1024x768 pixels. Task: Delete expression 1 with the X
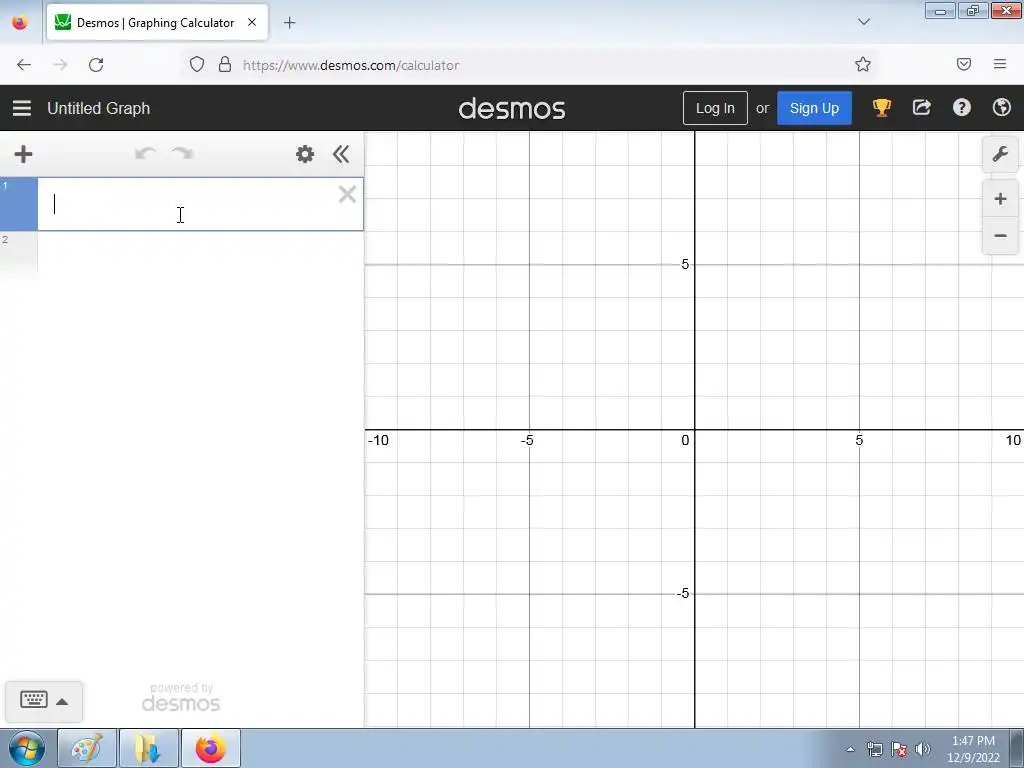(x=347, y=194)
